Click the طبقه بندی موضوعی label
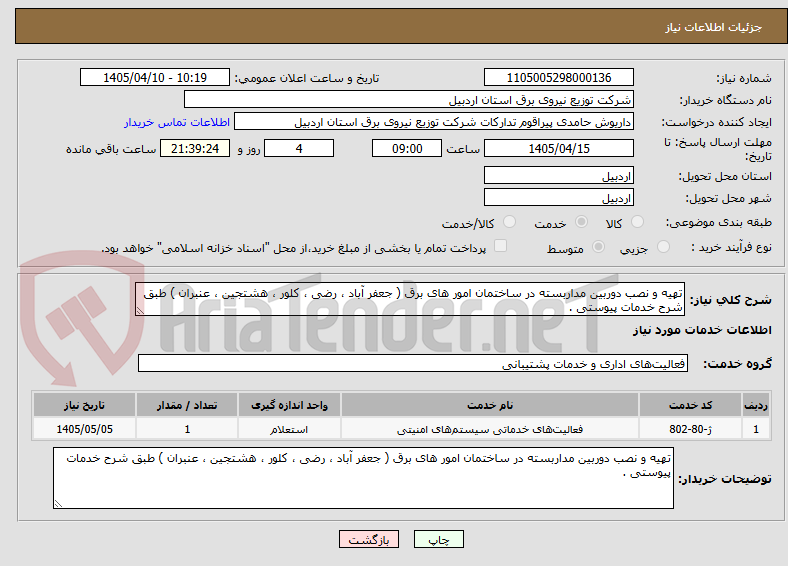 (719, 222)
